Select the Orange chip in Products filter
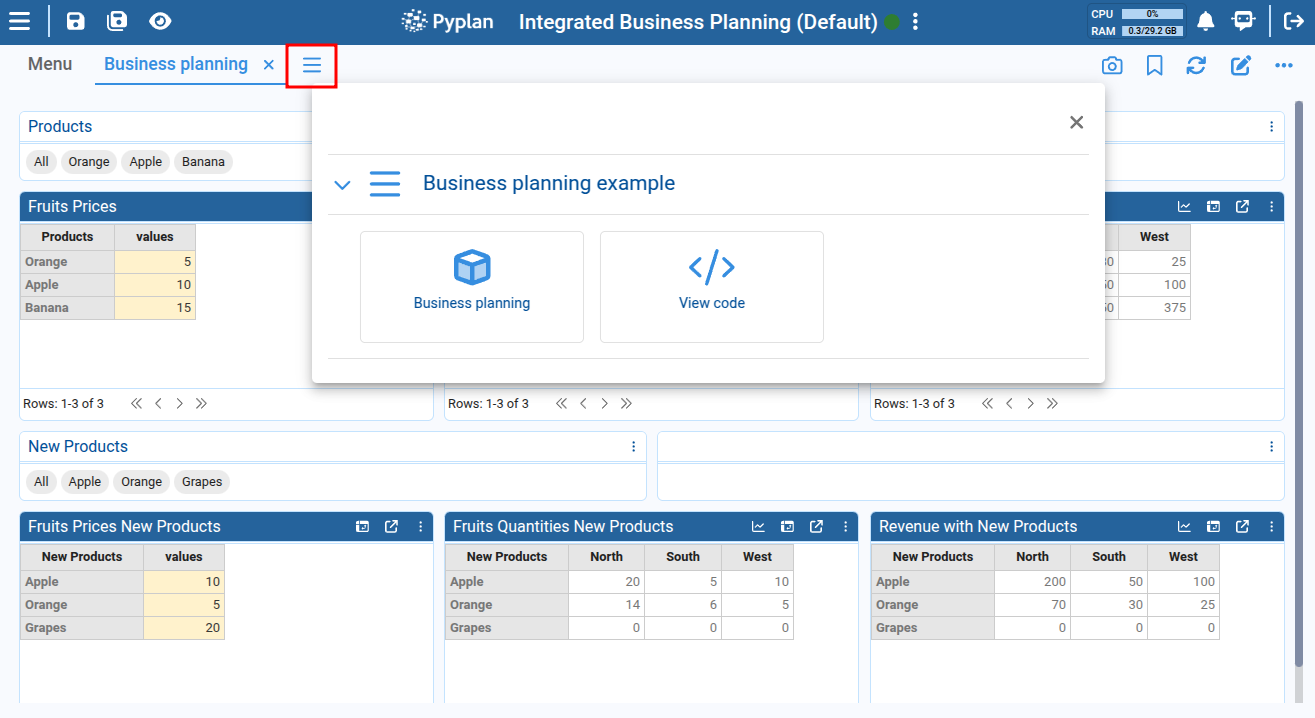Screen dimensions: 1315x718 point(89,162)
